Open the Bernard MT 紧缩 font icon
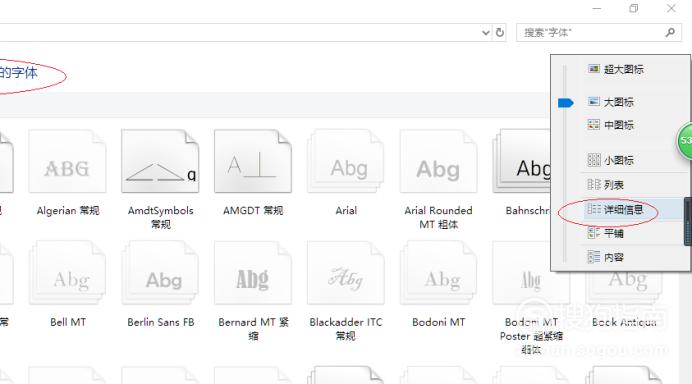This screenshot has height=384, width=692. point(253,273)
